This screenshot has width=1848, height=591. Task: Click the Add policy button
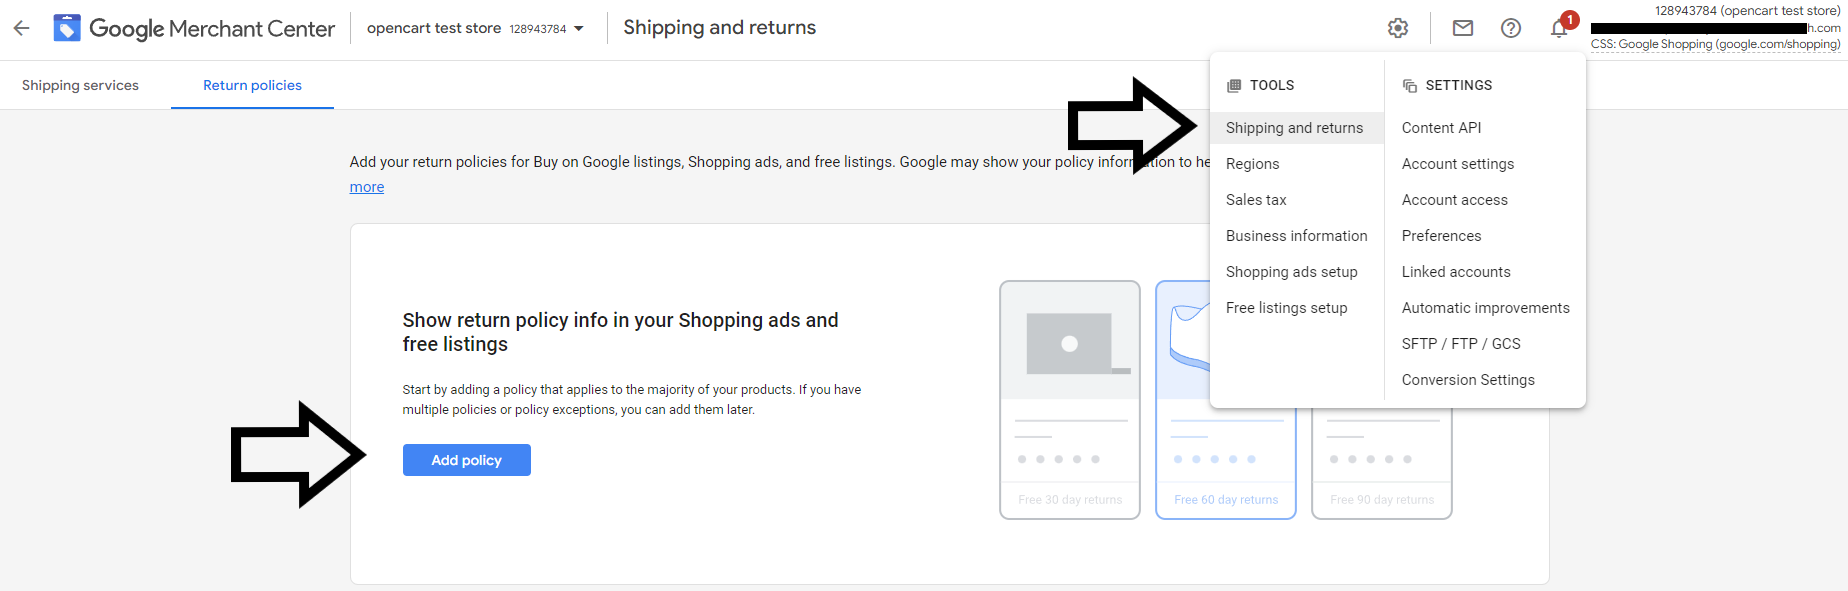466,460
